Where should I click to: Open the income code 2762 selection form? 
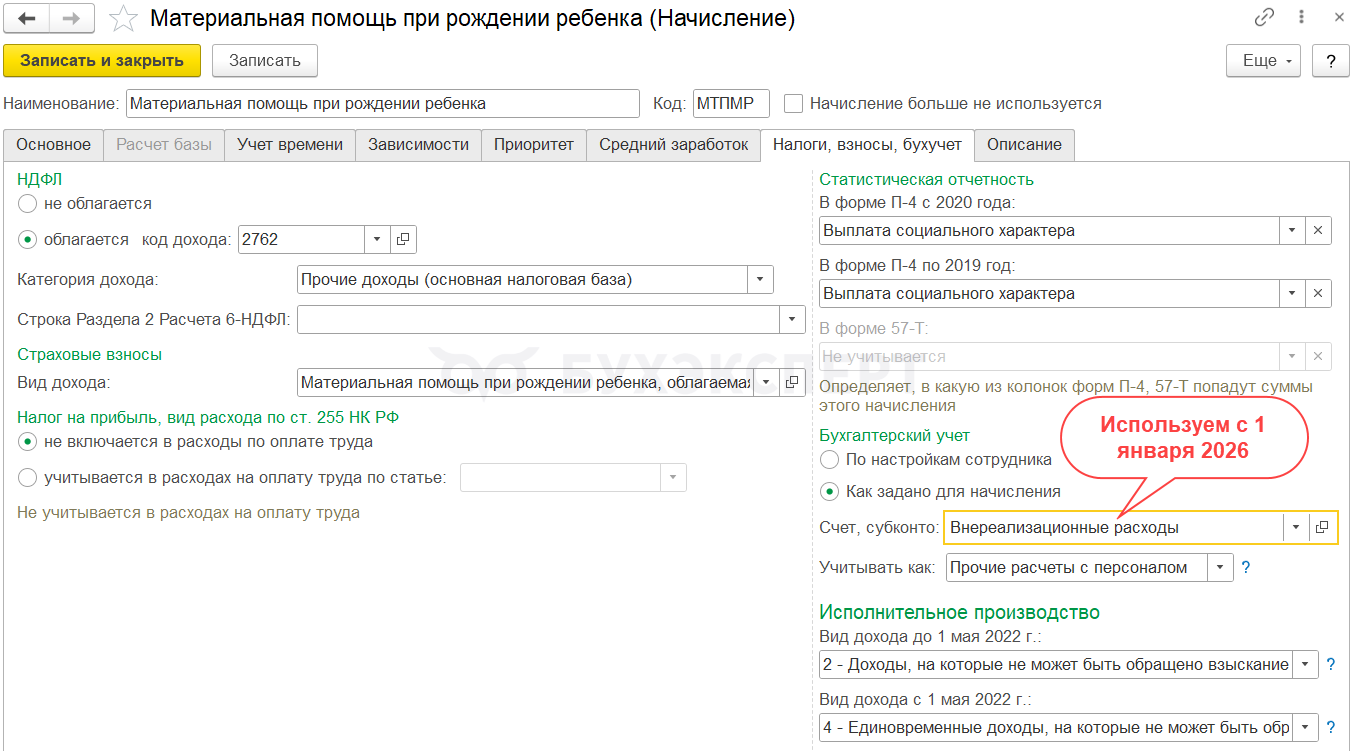point(403,239)
